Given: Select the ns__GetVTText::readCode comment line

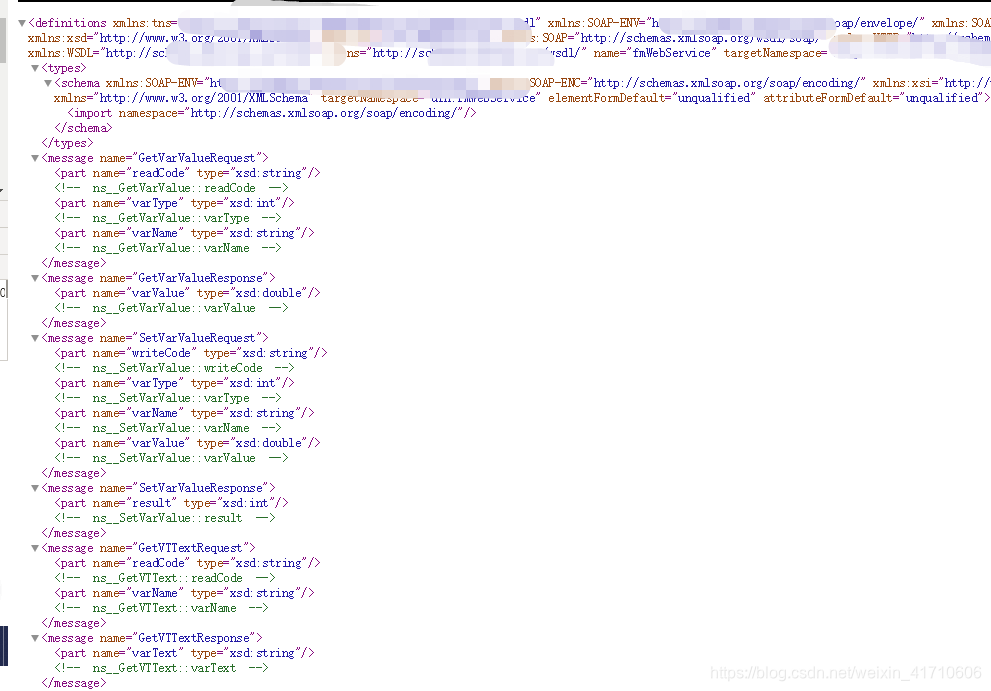Looking at the screenshot, I should (165, 578).
